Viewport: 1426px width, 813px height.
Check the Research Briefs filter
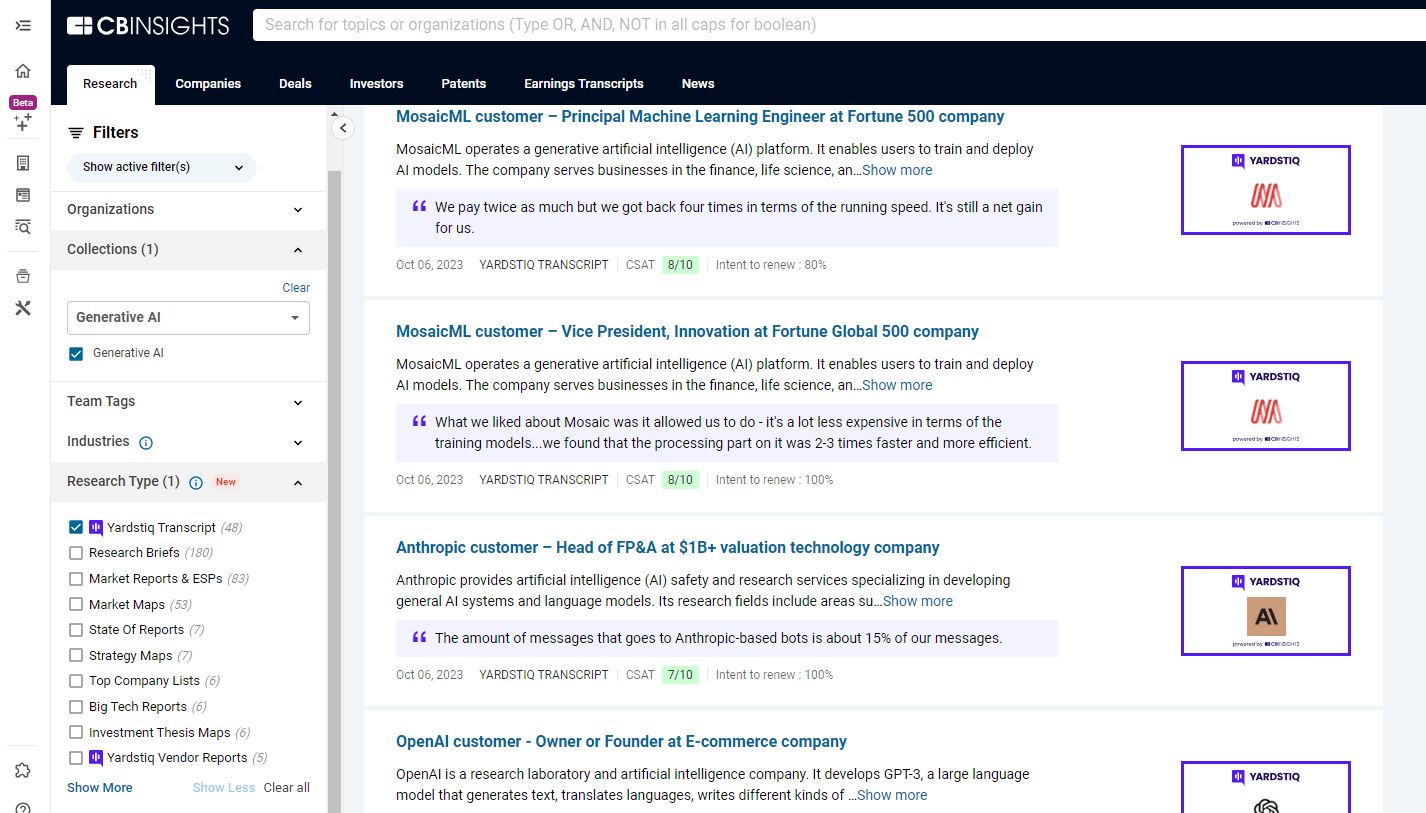point(76,553)
